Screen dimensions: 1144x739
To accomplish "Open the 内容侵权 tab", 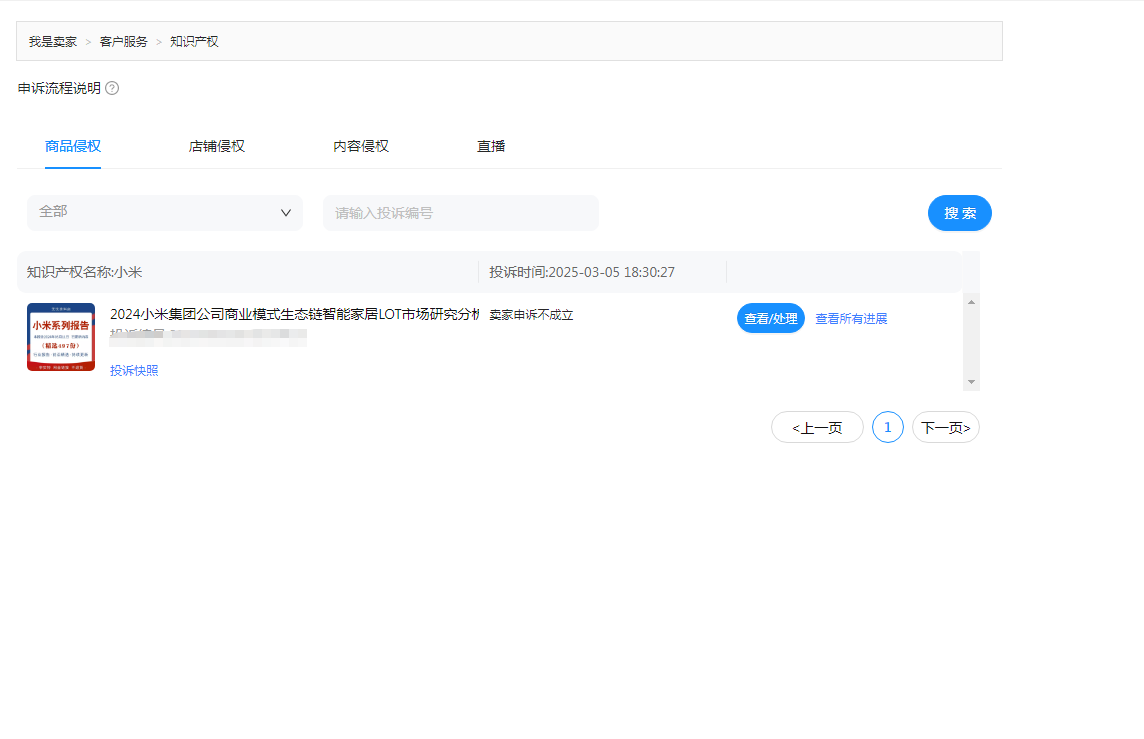I will click(361, 147).
